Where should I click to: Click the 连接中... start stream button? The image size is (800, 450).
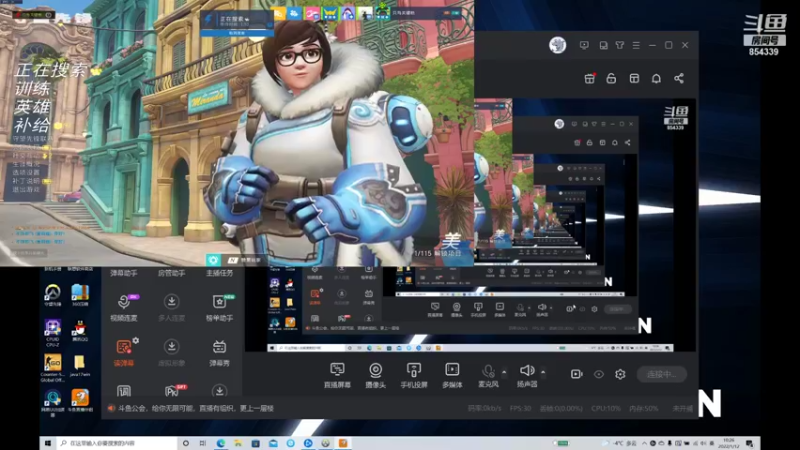pyautogui.click(x=661, y=374)
